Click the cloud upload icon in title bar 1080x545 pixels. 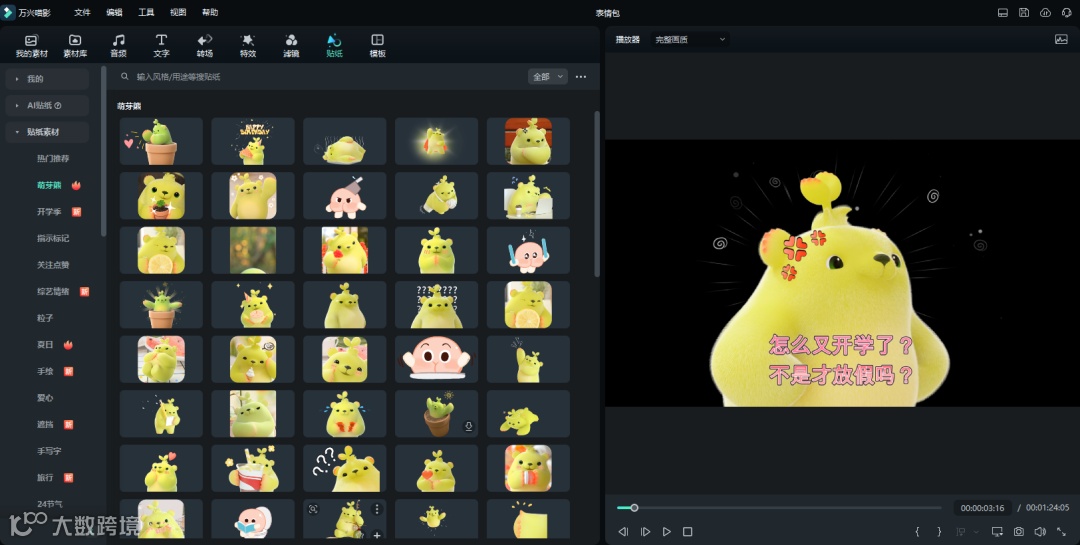coord(1045,12)
